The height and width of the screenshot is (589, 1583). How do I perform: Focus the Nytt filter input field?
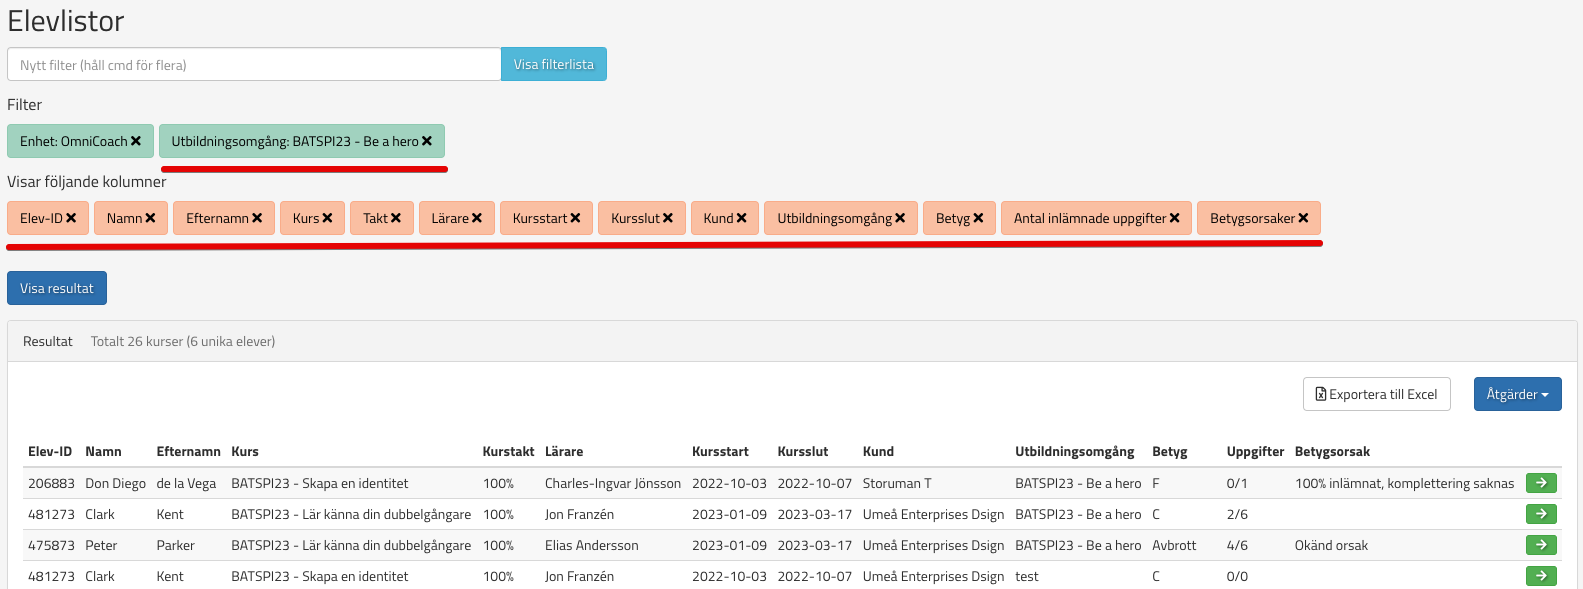[254, 64]
